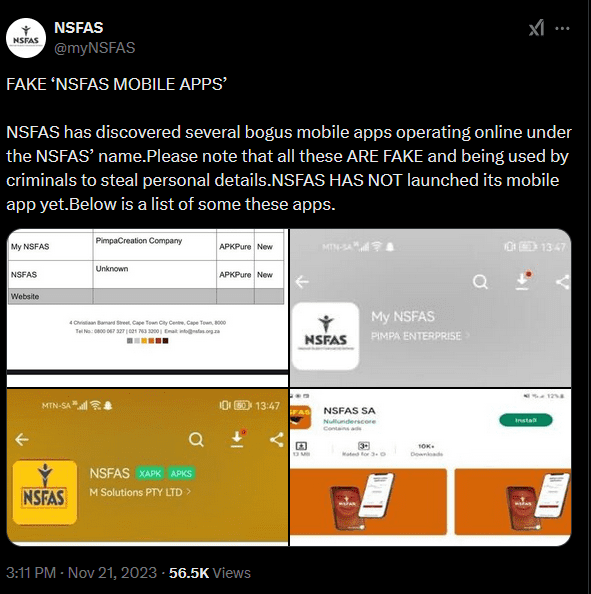
Task: Click back arrow in golden NSFAS screenshot
Action: click(22, 439)
